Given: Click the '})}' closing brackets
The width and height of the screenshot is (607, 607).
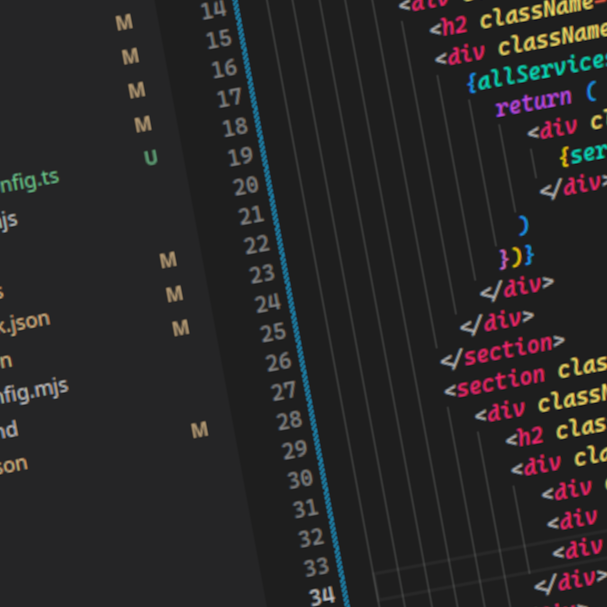Looking at the screenshot, I should (517, 257).
